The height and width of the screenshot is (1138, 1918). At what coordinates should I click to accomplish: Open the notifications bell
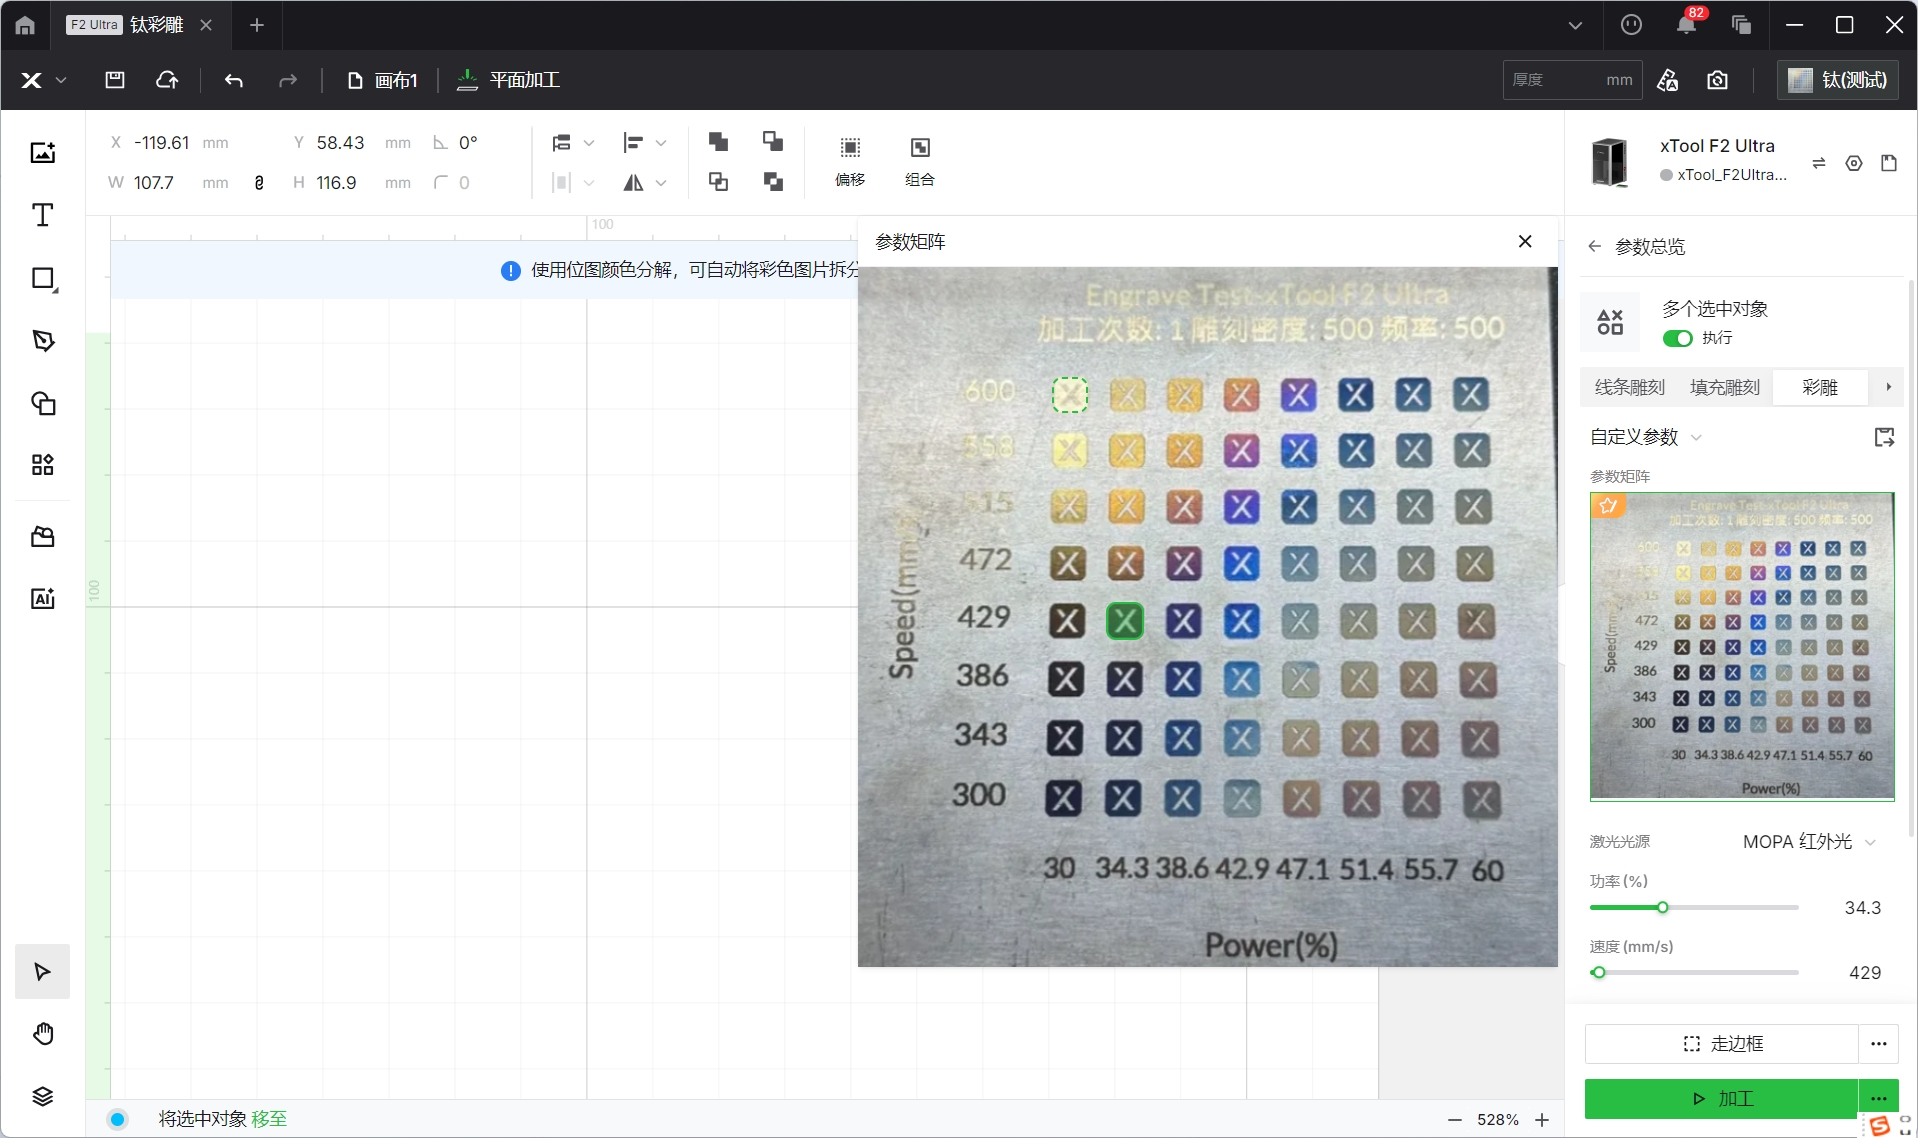pos(1686,25)
